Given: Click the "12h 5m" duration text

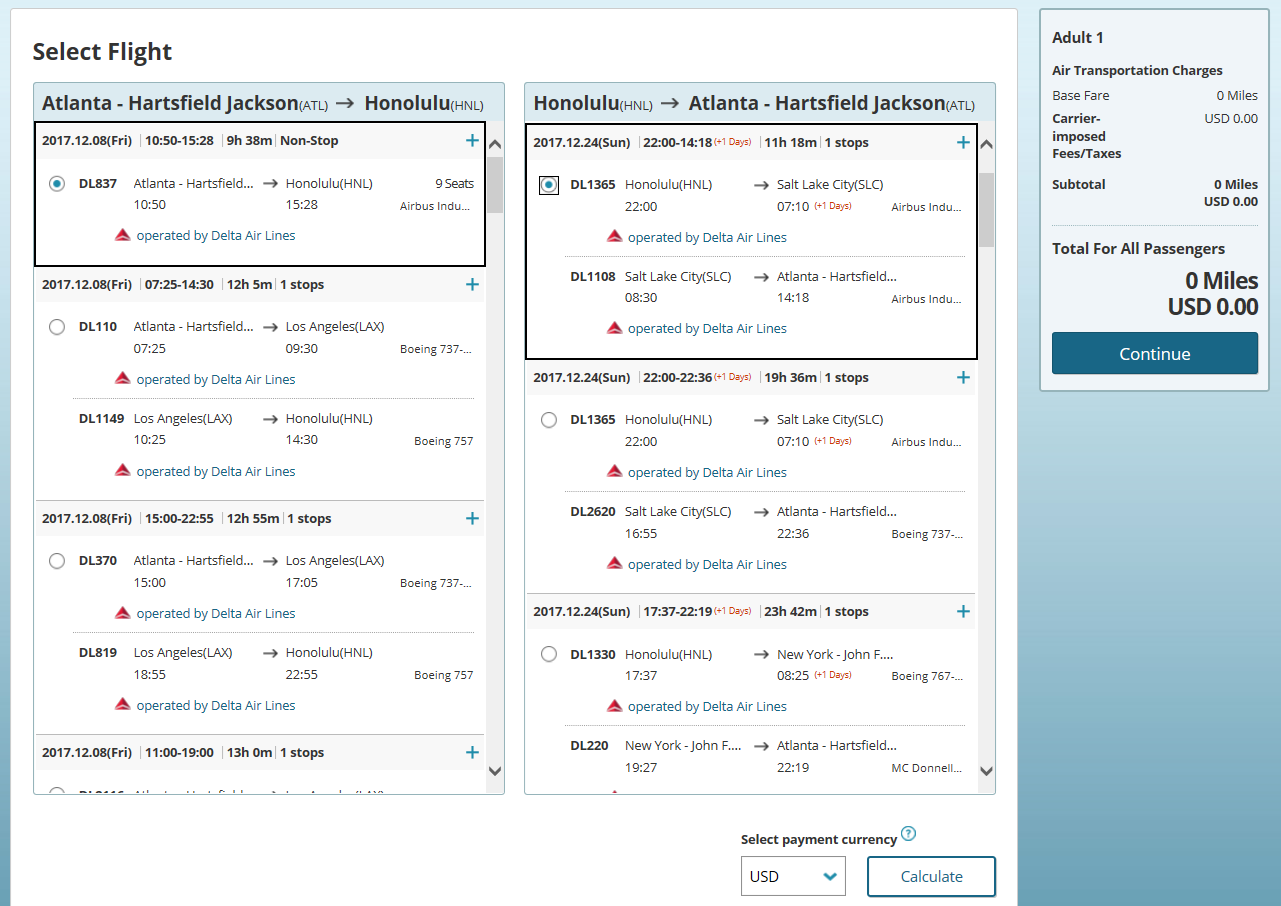Looking at the screenshot, I should click(249, 285).
